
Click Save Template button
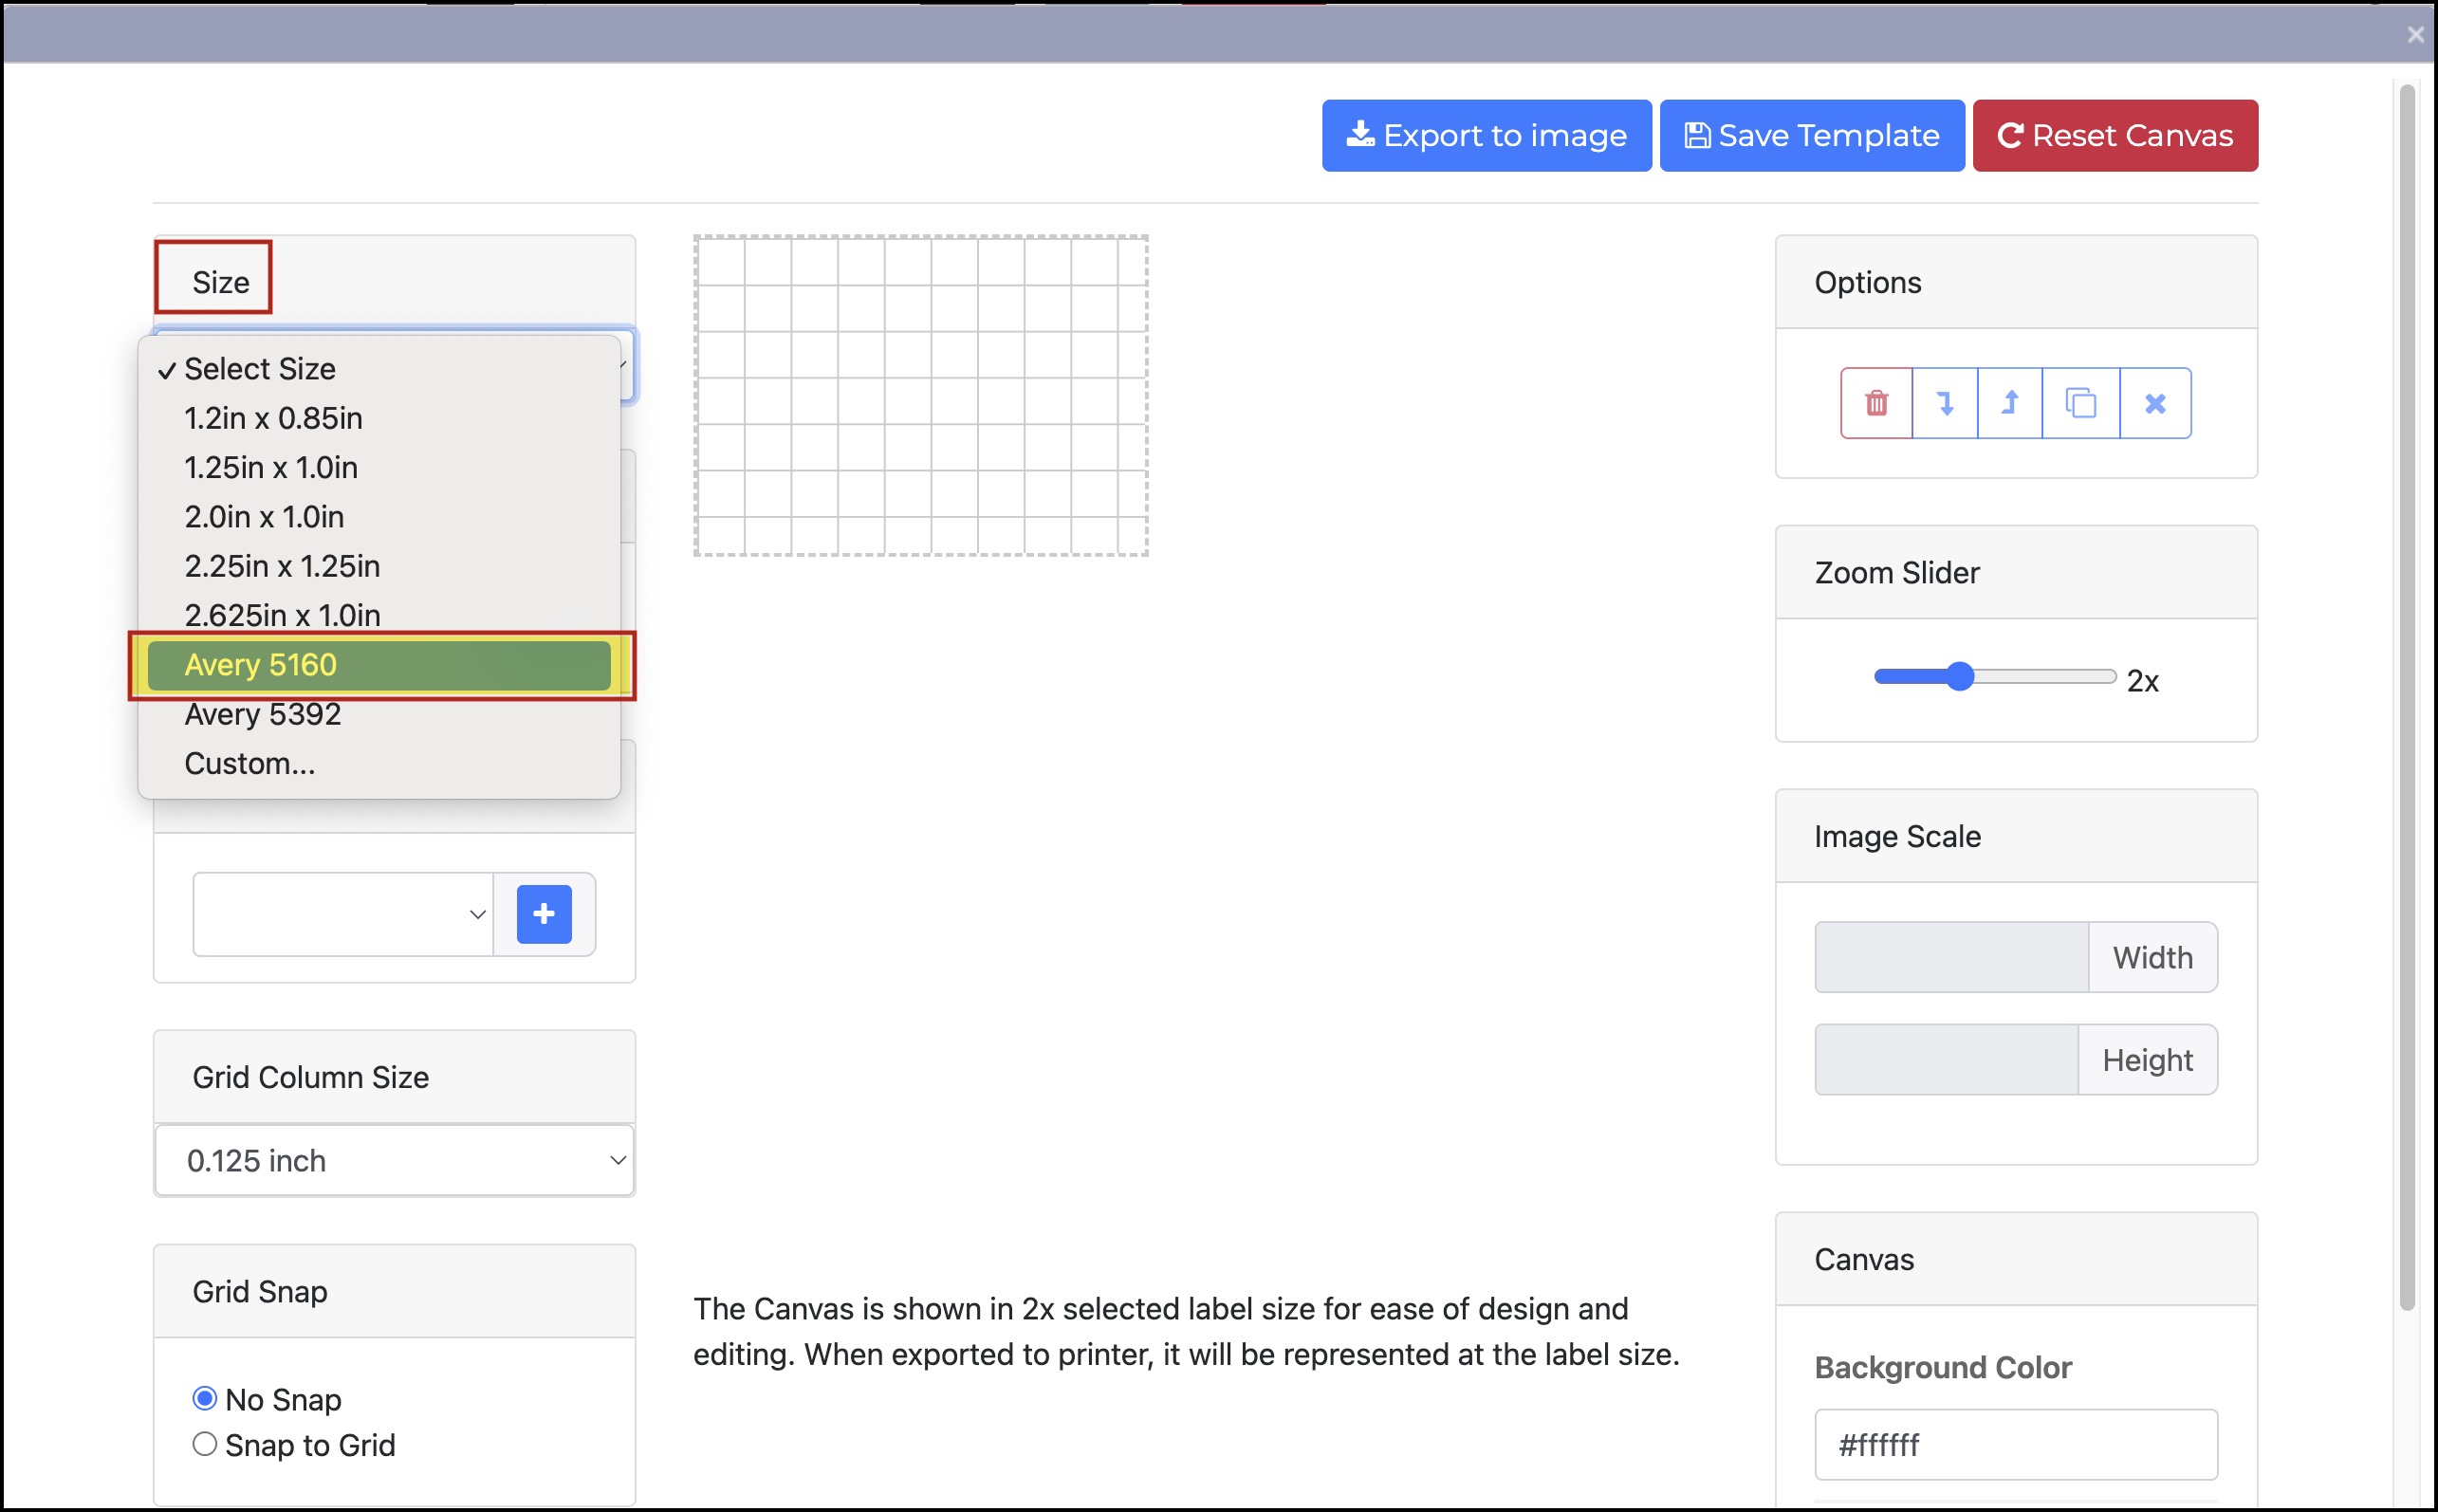tap(1811, 136)
